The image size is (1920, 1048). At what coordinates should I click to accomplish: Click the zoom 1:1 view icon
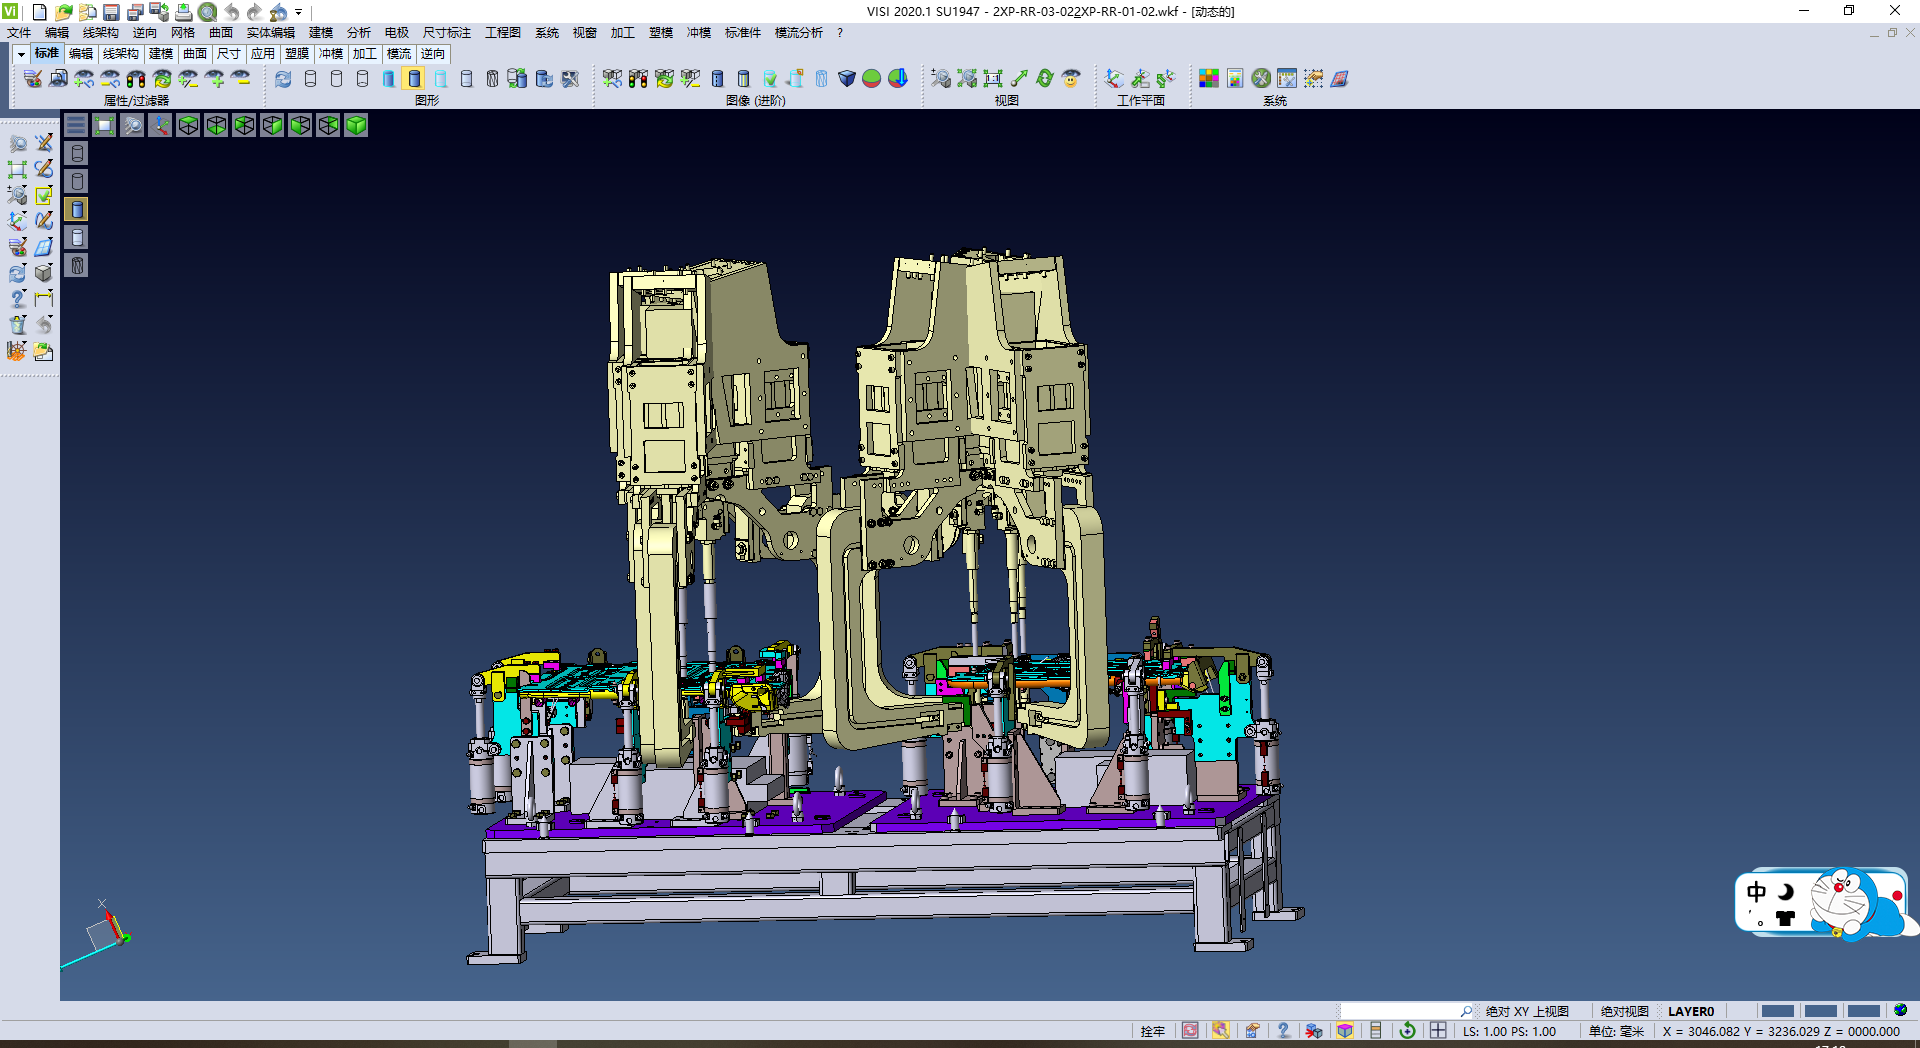tap(993, 78)
